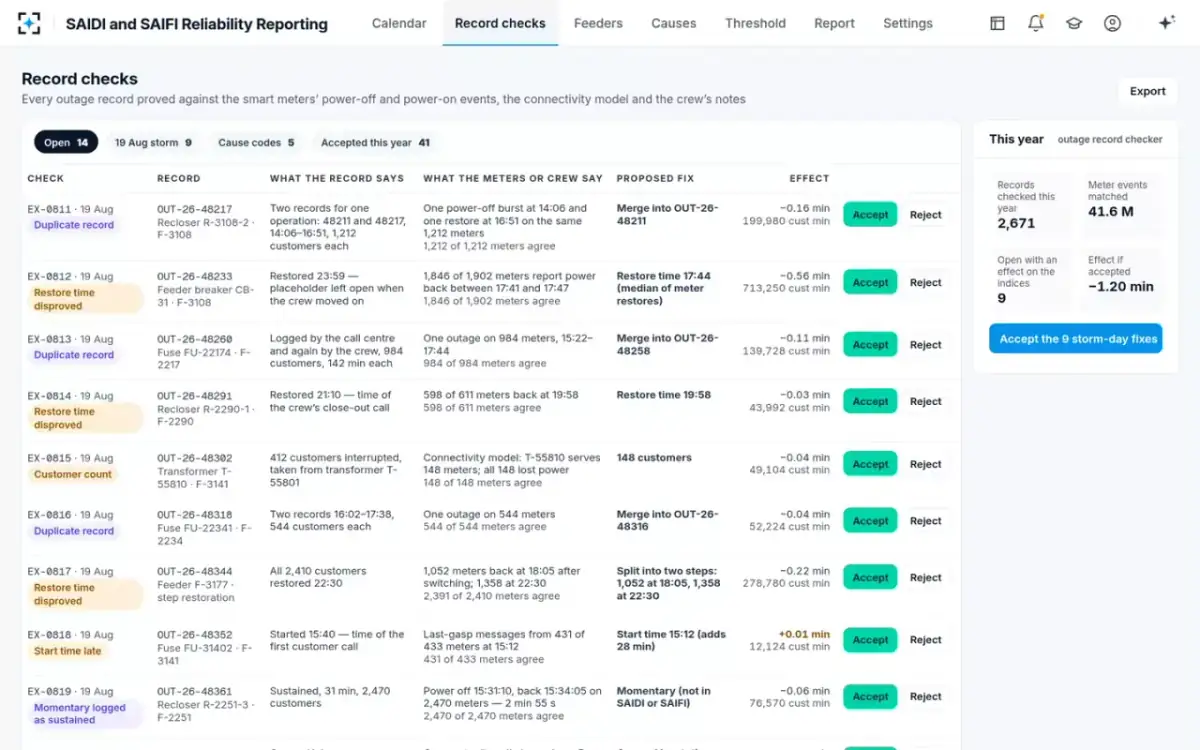Click the Meter events matched 41.6 M
Screen dimensions: 1200x750
coord(1112,212)
